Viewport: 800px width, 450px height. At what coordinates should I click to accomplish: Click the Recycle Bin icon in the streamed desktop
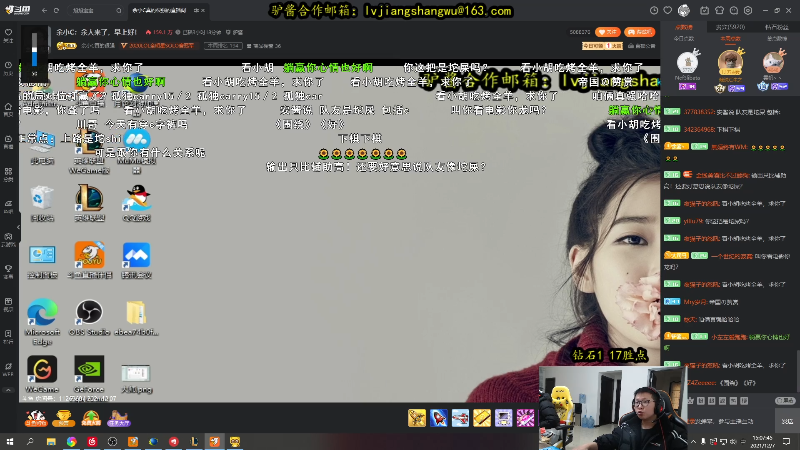(42, 203)
